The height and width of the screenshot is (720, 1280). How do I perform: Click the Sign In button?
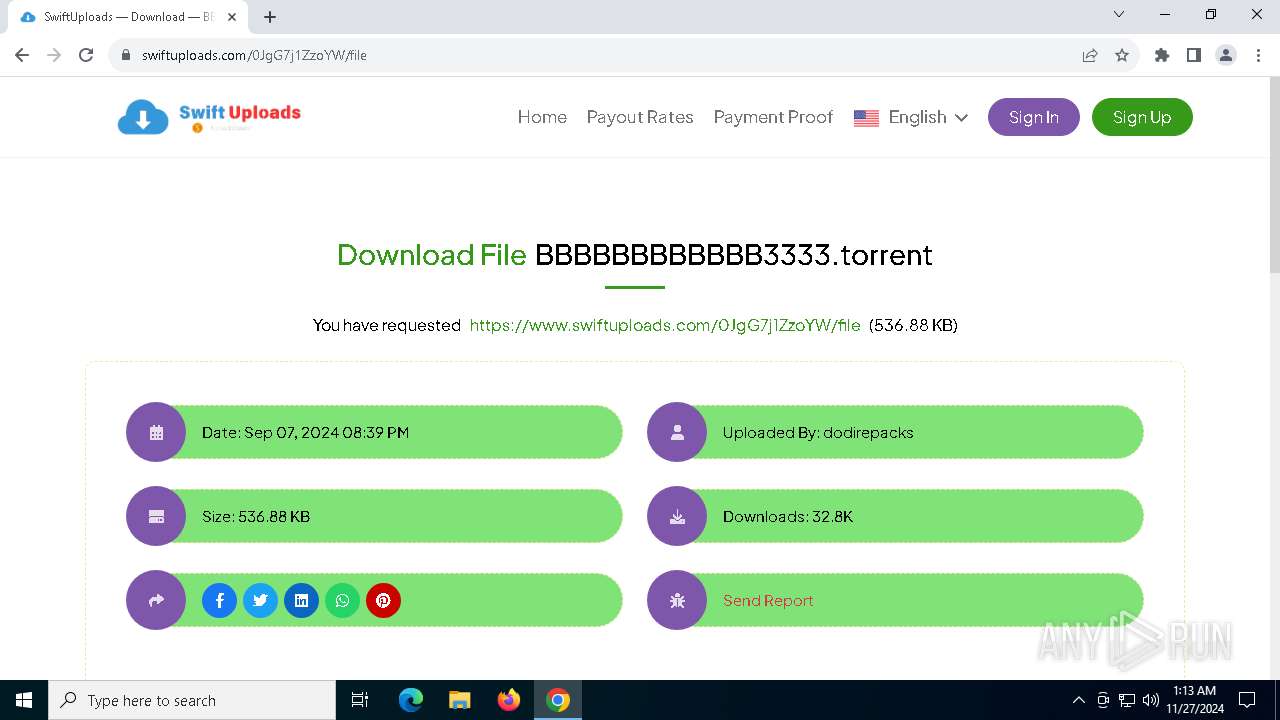click(x=1034, y=117)
